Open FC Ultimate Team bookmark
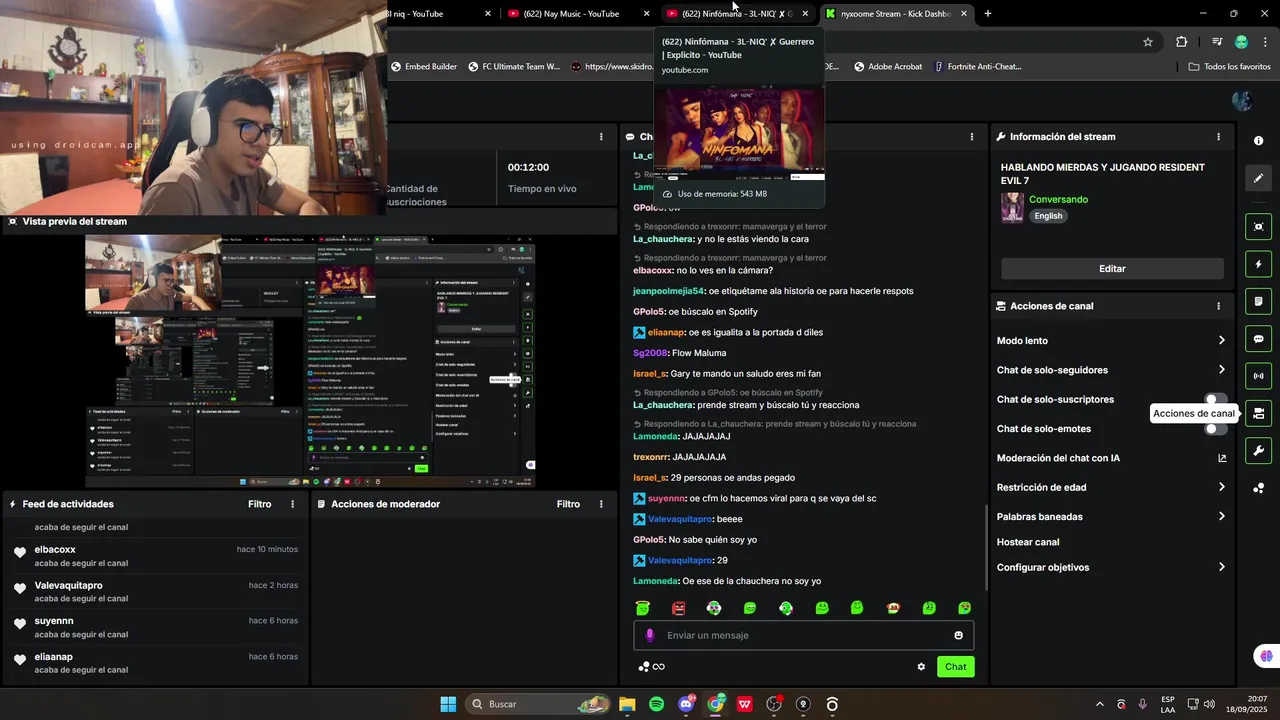Viewport: 1280px width, 720px height. click(513, 67)
